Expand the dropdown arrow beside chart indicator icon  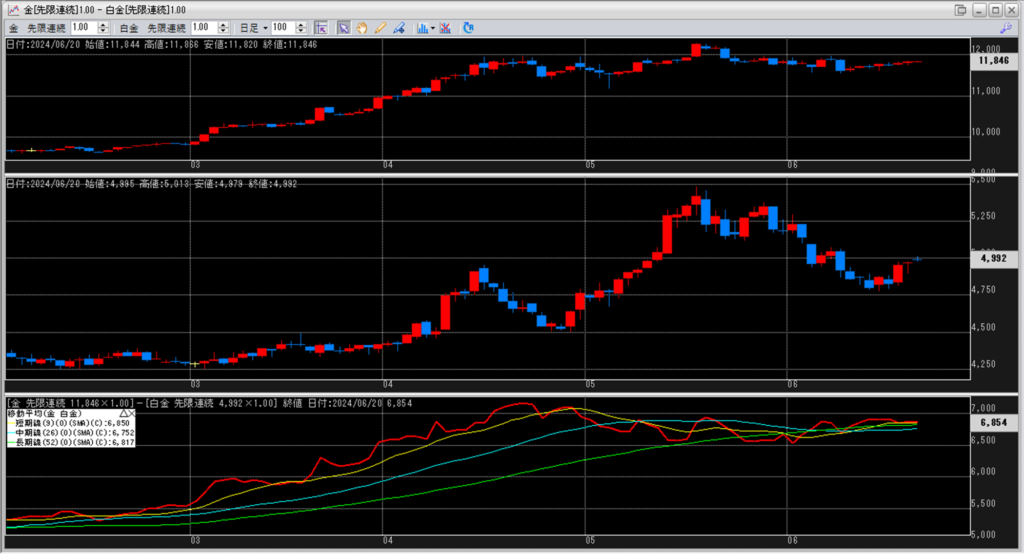(433, 27)
